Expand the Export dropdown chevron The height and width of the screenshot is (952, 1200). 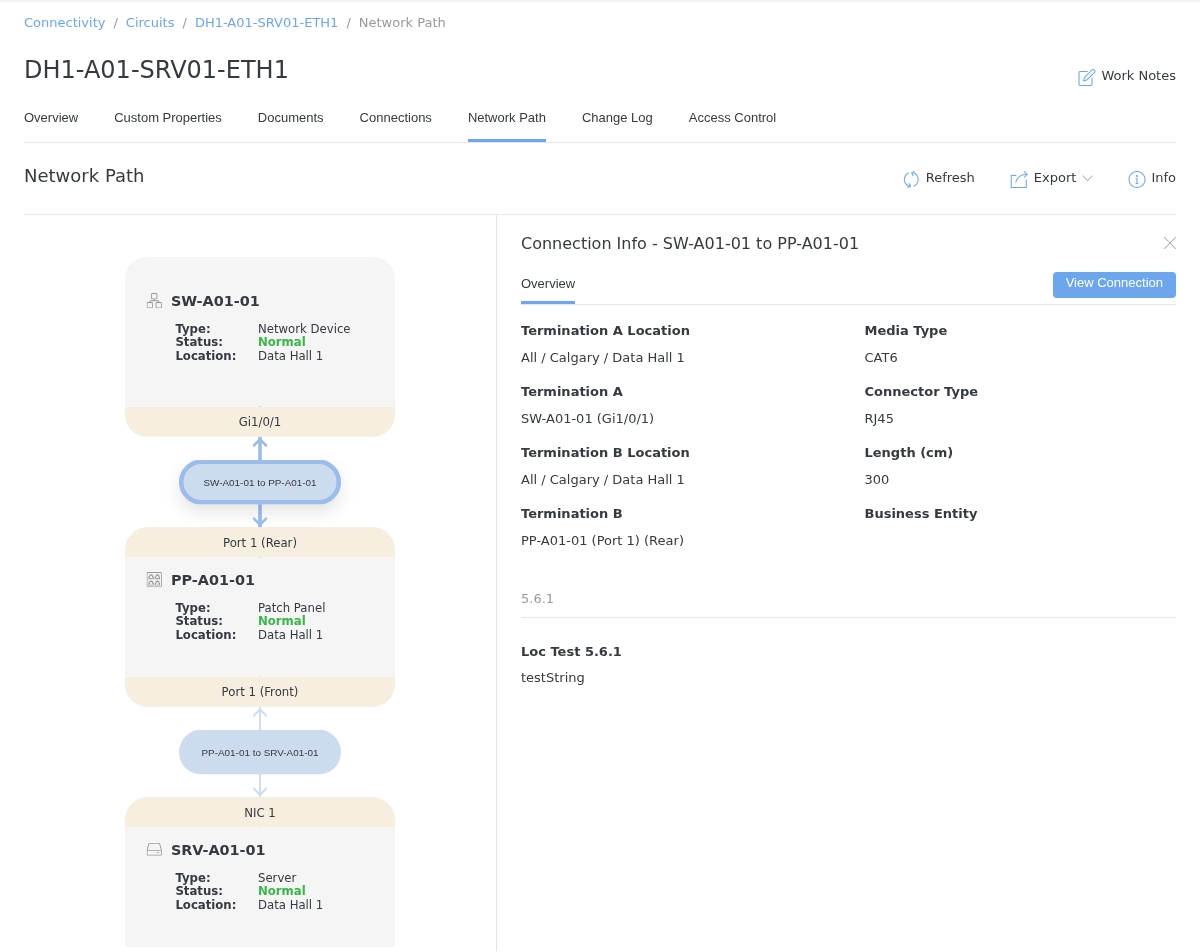click(x=1088, y=178)
